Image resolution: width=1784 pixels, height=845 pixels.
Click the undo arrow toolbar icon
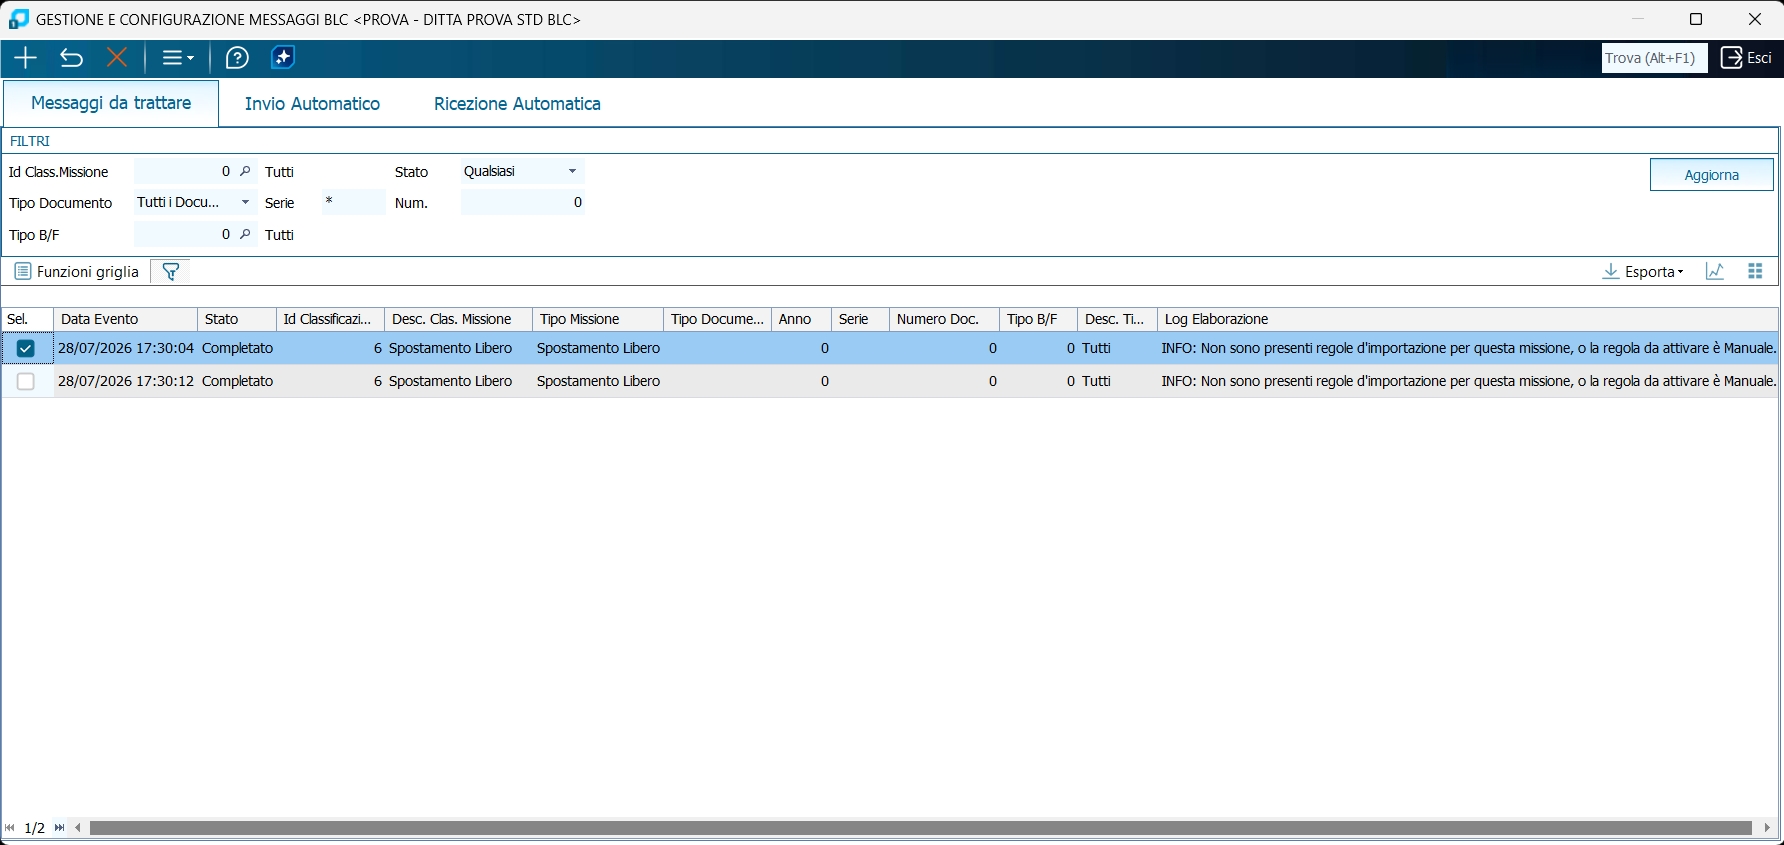tap(71, 58)
